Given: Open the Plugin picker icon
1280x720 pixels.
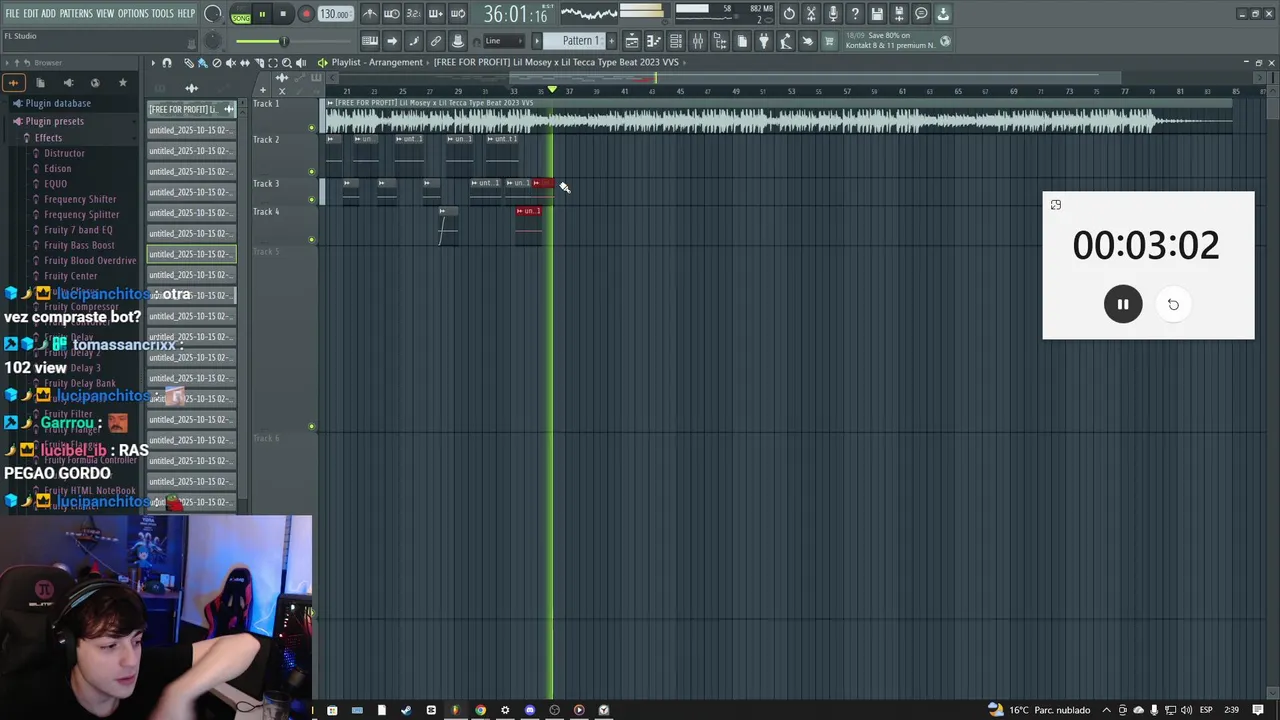Looking at the screenshot, I should (764, 41).
